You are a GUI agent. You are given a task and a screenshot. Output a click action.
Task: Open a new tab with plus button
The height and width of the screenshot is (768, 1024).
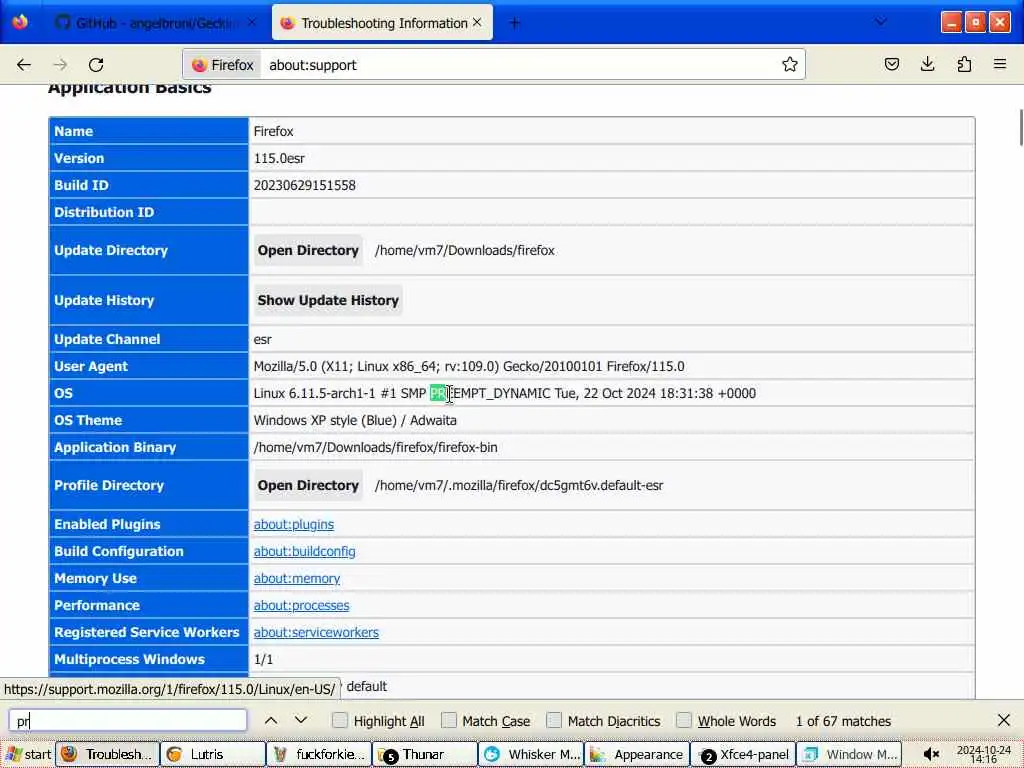point(515,23)
